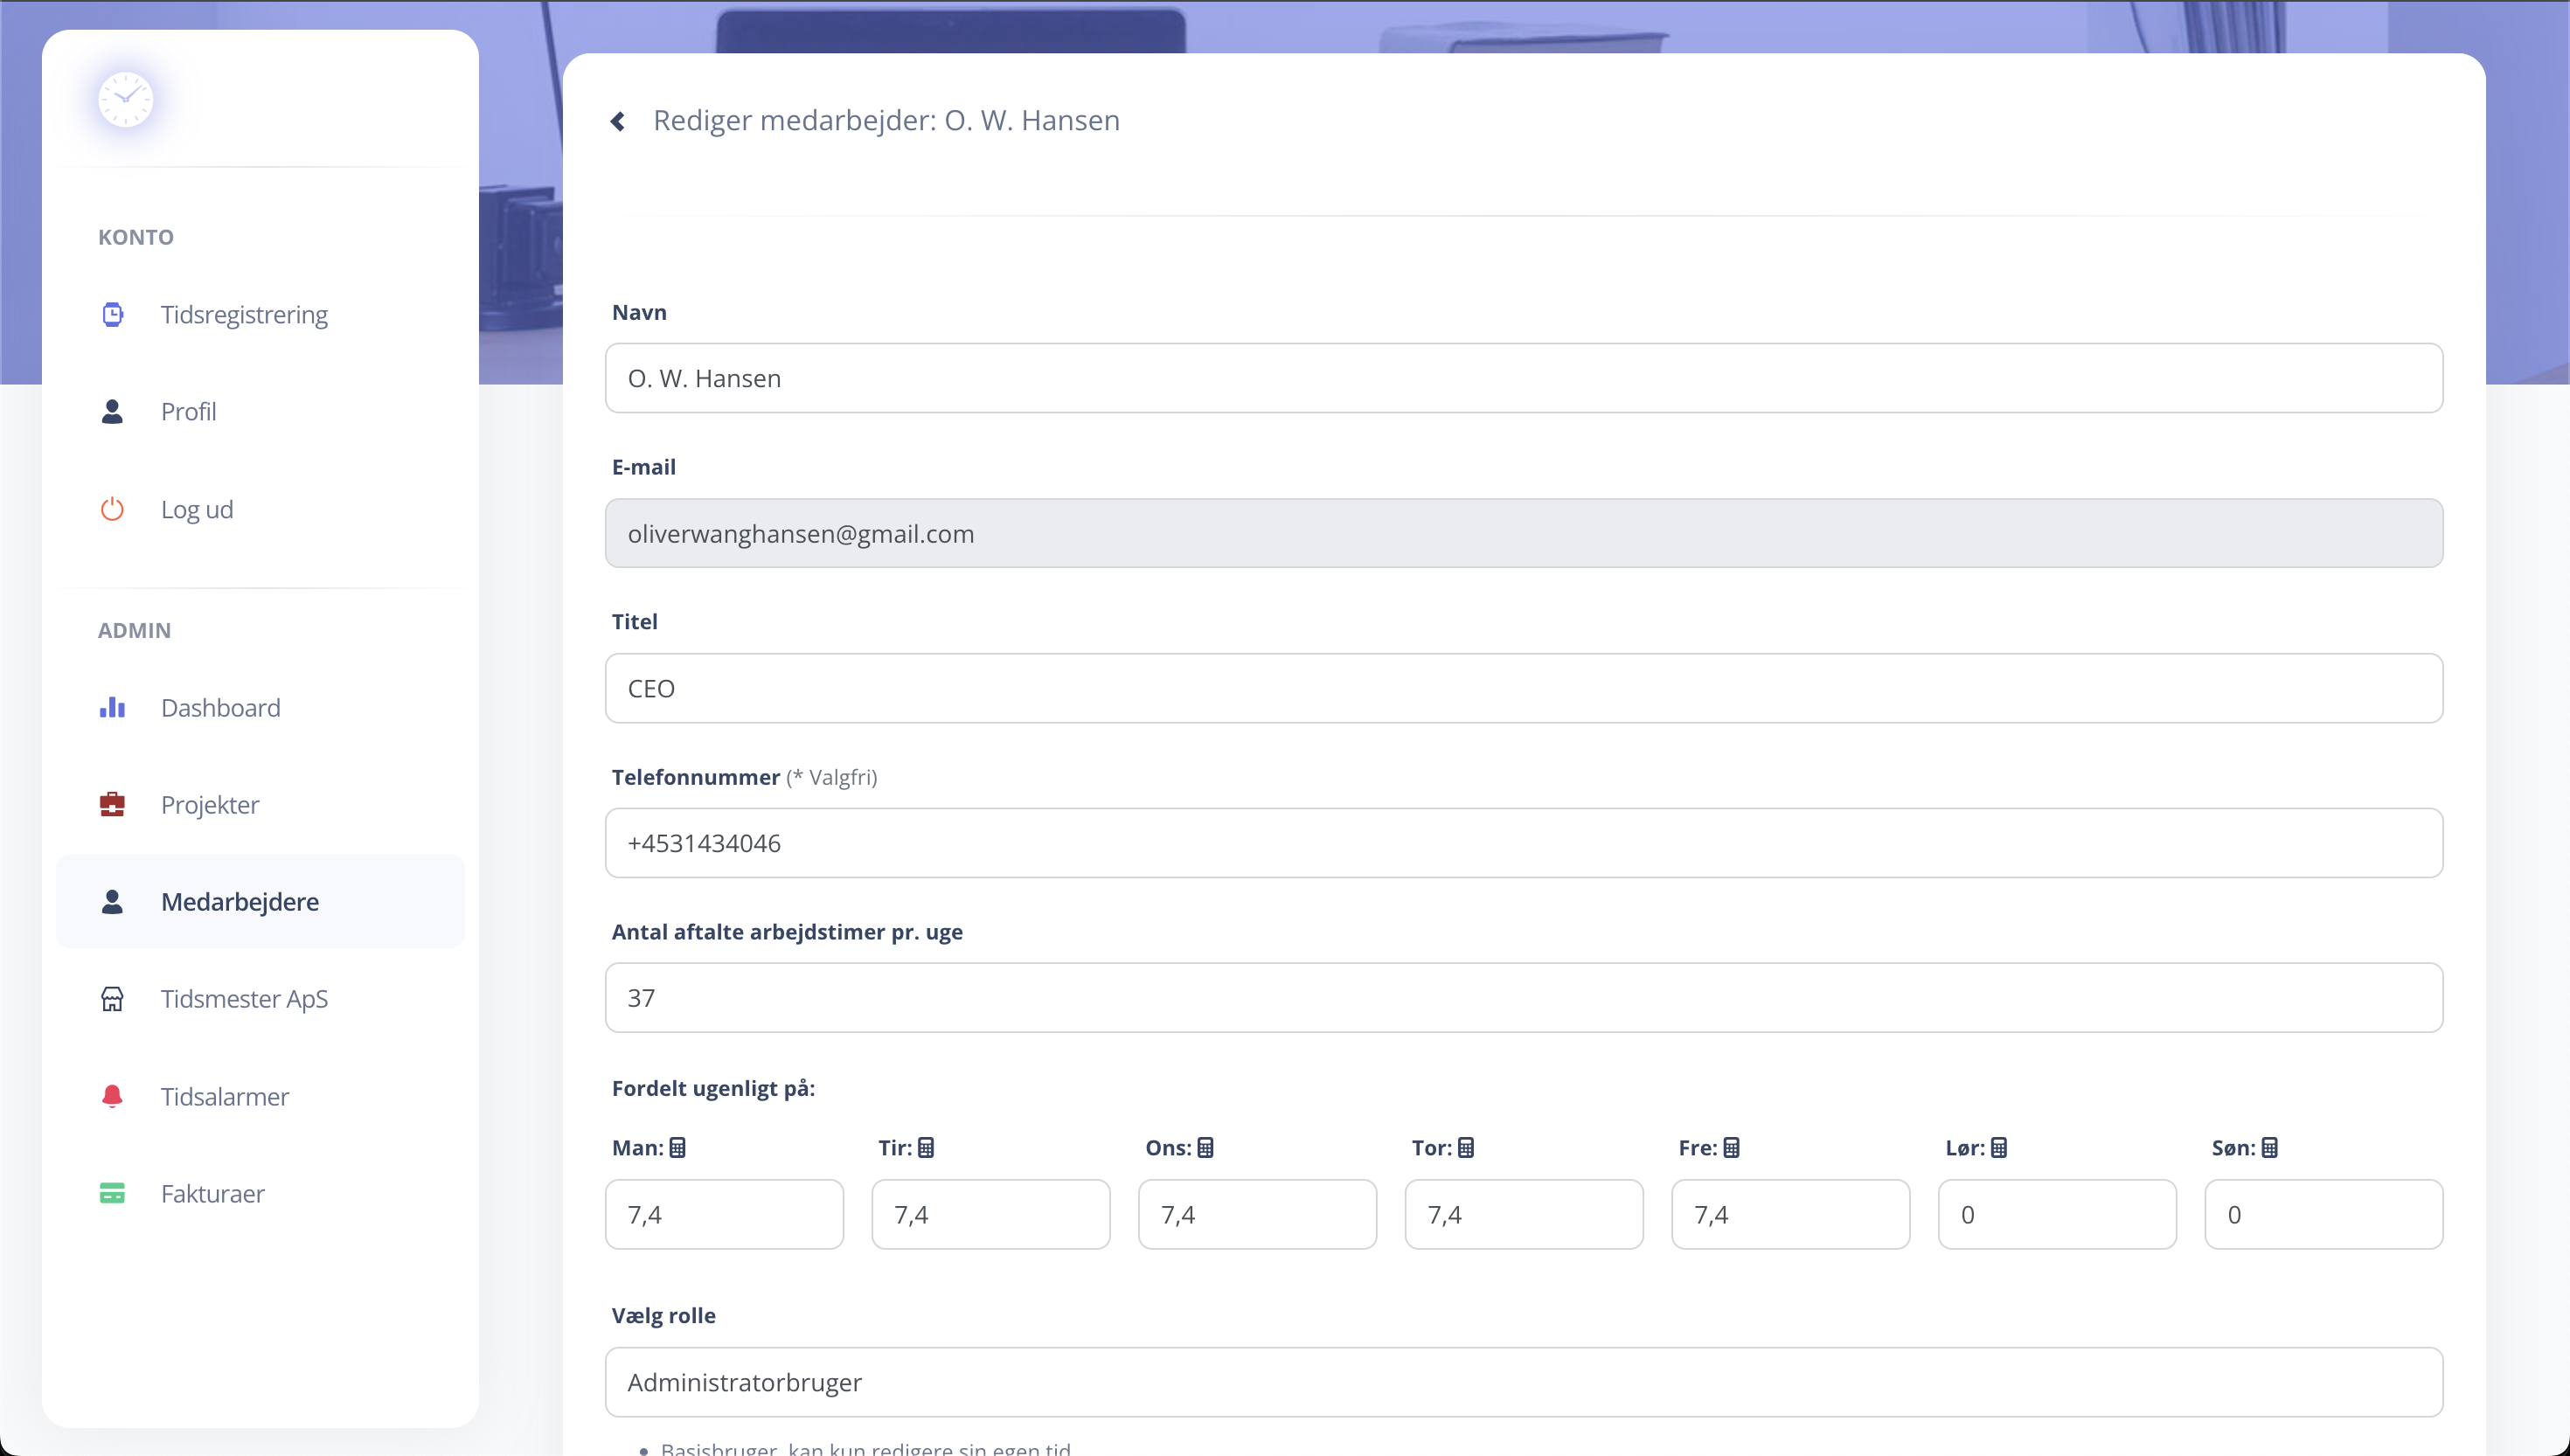2570x1456 pixels.
Task: Open the Vælg rolle dropdown
Action: click(1523, 1382)
